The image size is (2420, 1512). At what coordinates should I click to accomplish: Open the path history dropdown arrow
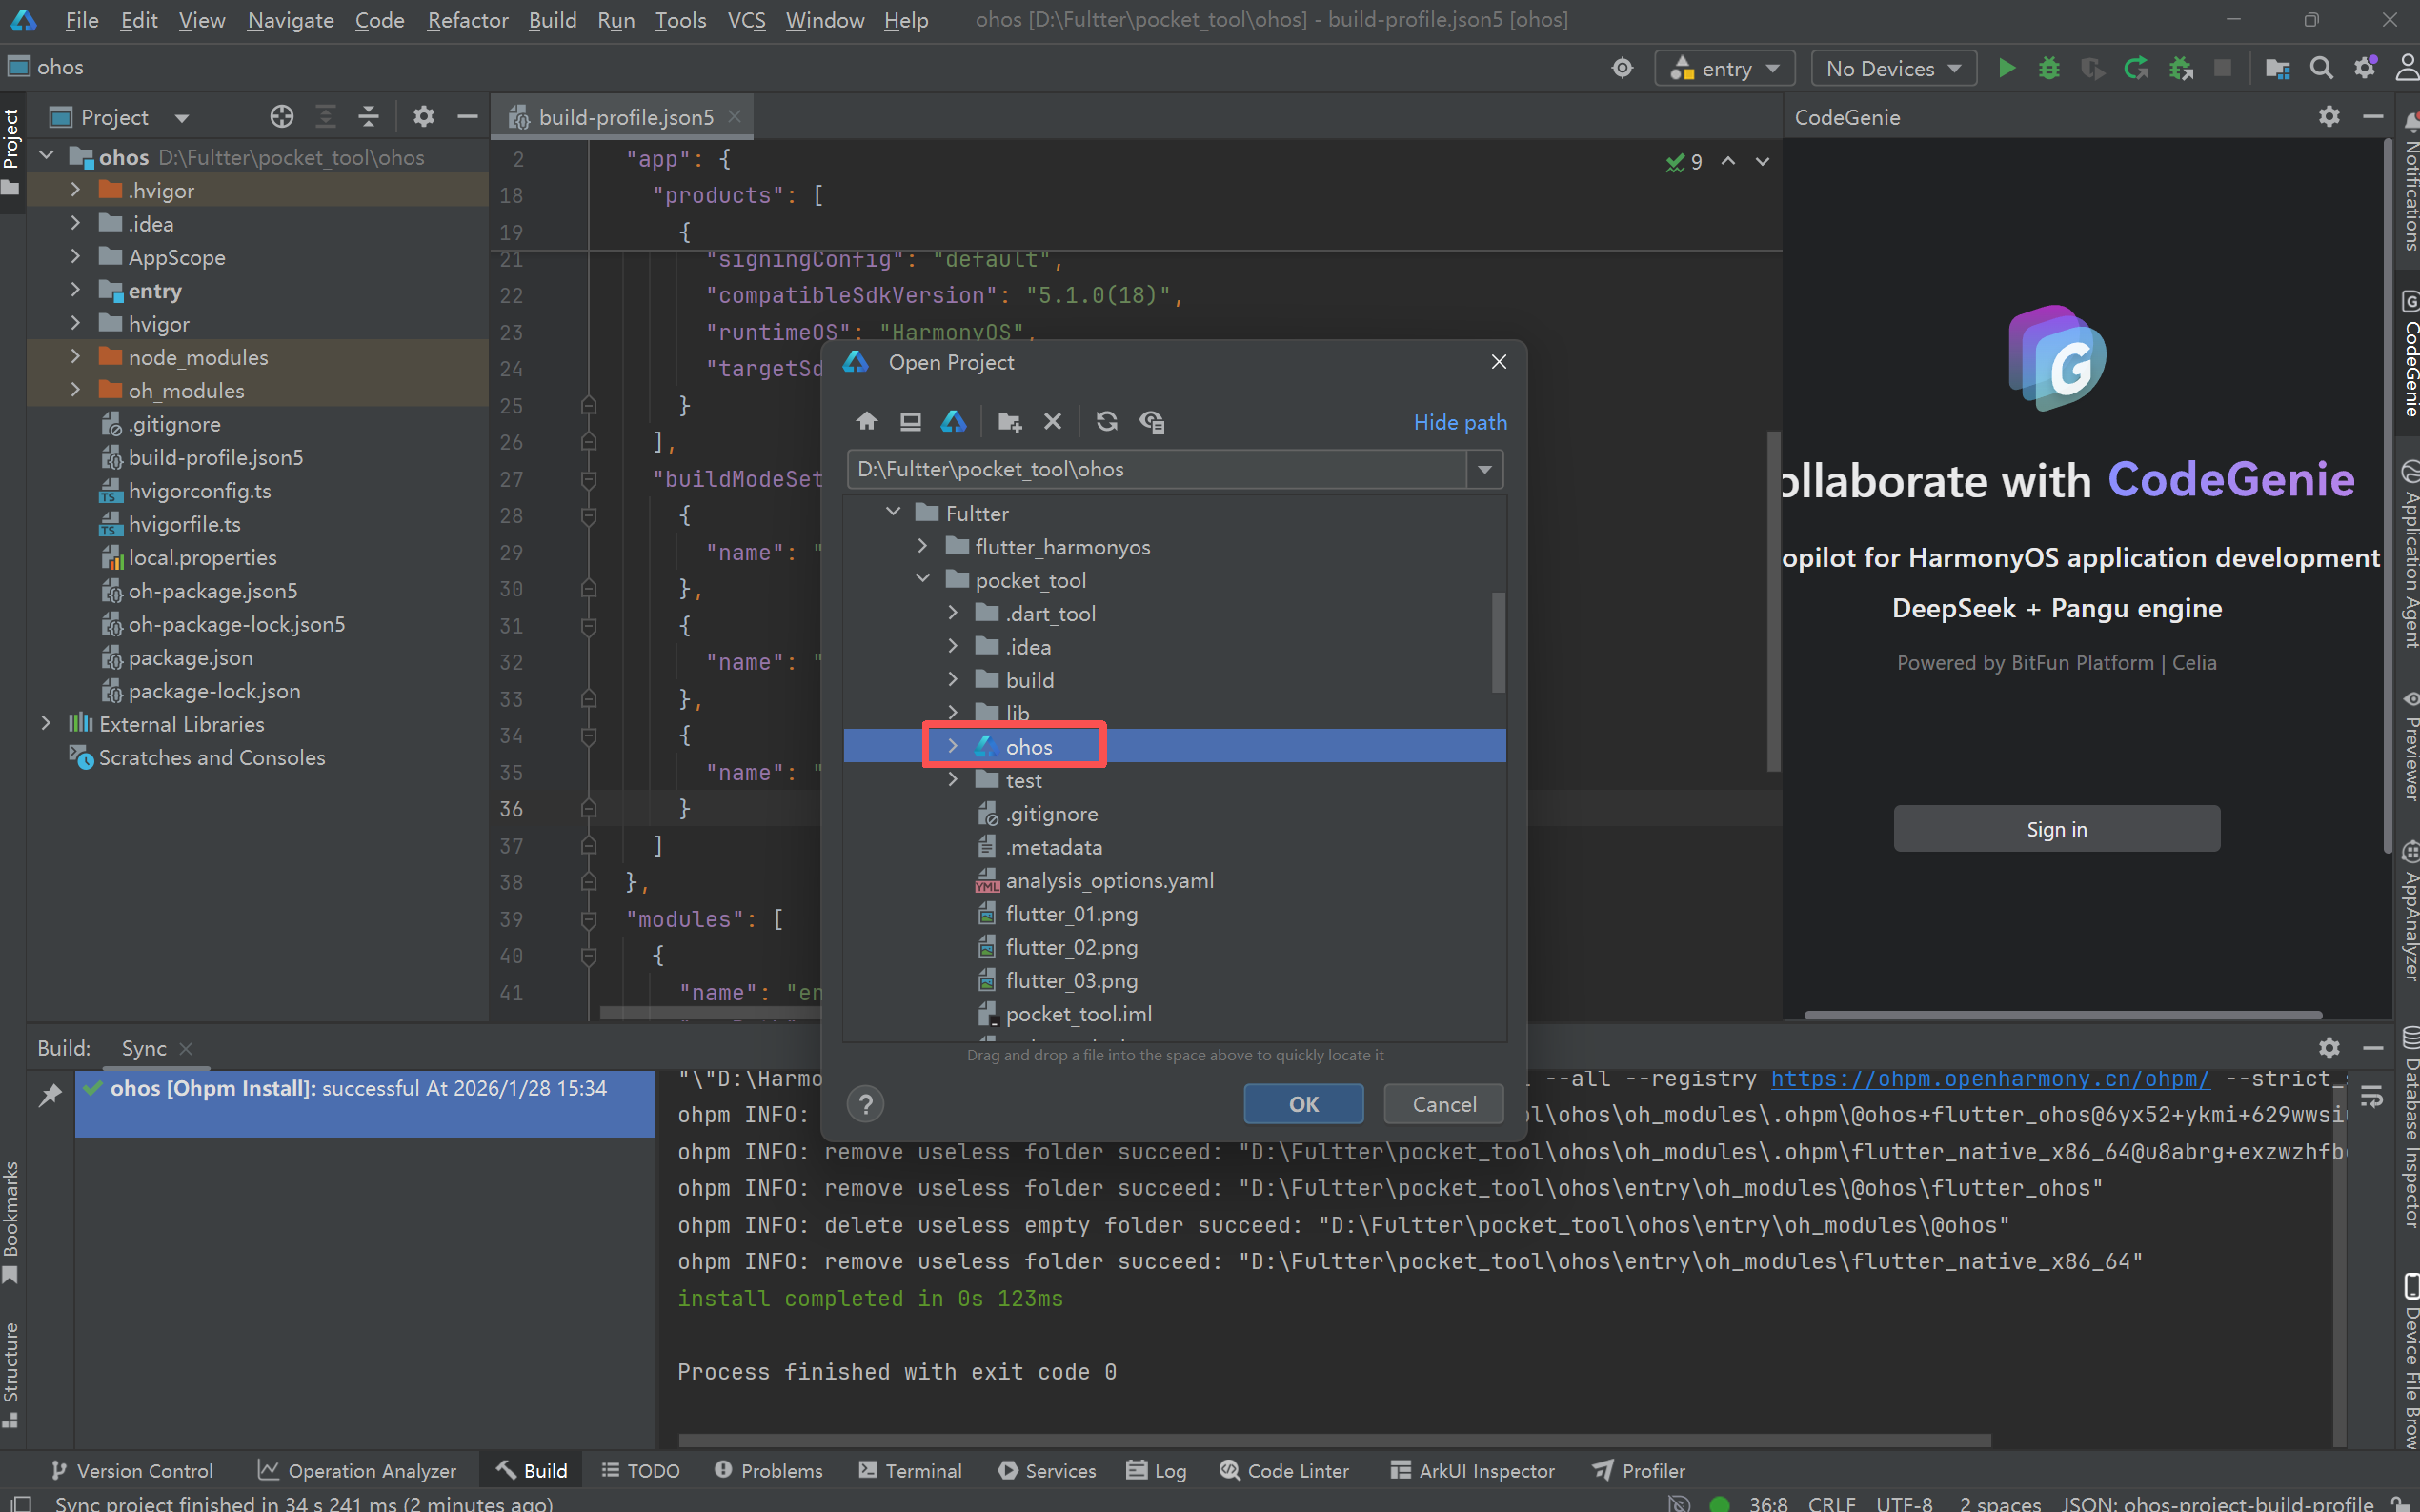click(x=1484, y=469)
